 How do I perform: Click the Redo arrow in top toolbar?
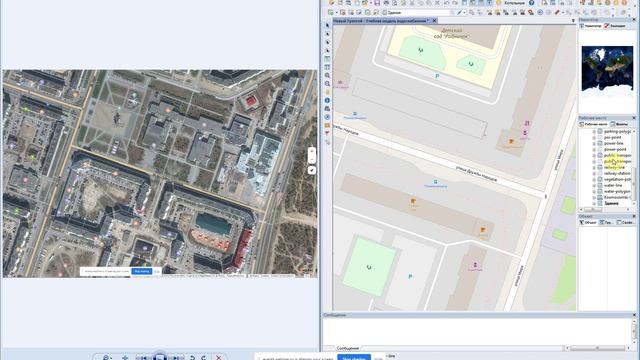455,3
